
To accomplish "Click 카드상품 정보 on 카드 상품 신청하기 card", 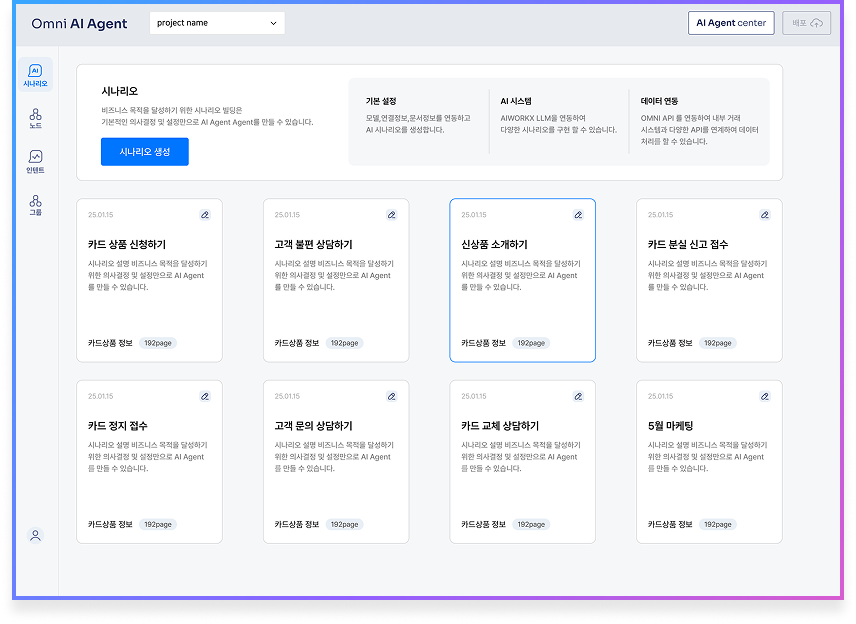I will (110, 343).
